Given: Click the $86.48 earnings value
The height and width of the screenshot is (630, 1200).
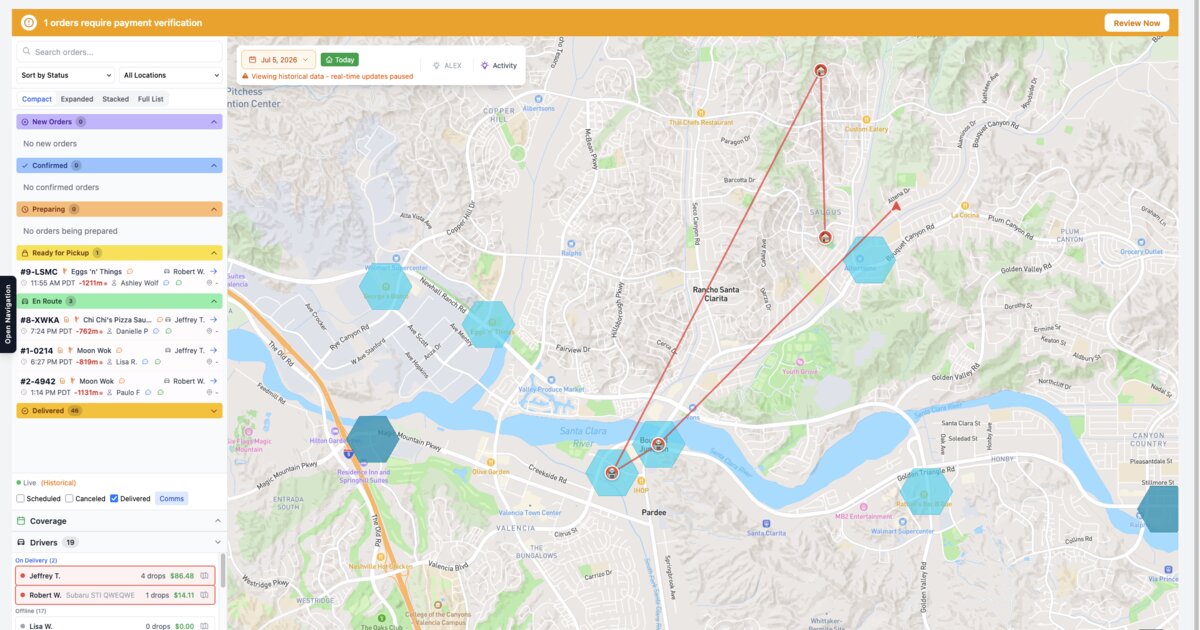Looking at the screenshot, I should [x=182, y=575].
